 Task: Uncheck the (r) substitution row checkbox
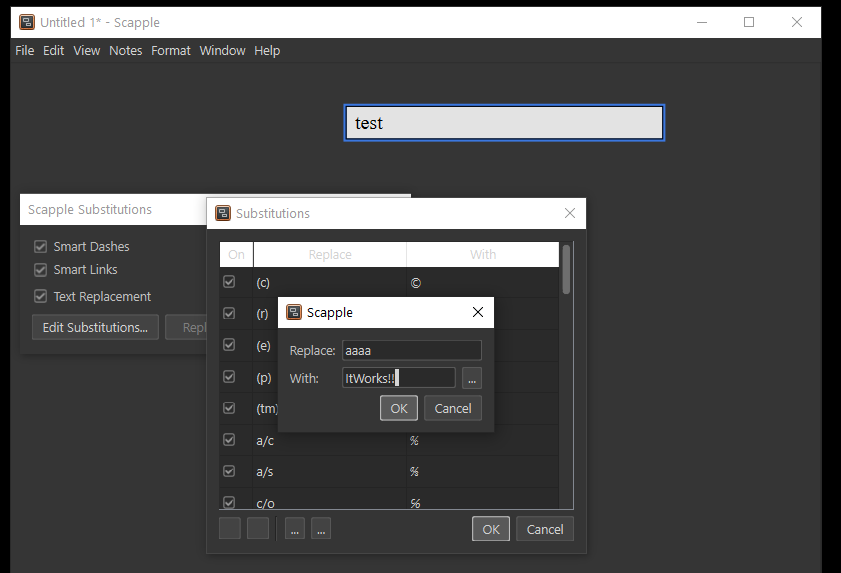(x=229, y=313)
